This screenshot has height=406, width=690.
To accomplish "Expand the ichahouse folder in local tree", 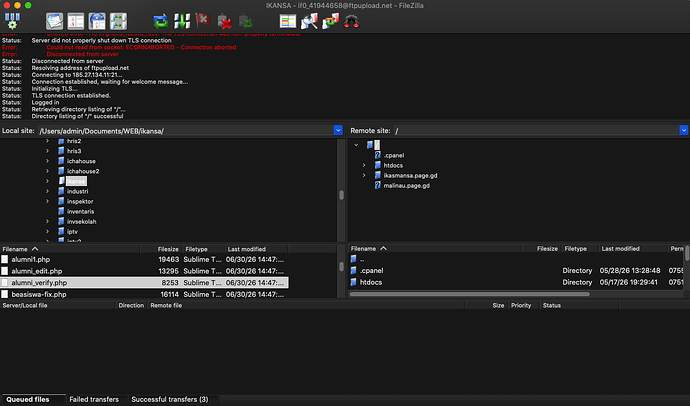I will [x=48, y=161].
